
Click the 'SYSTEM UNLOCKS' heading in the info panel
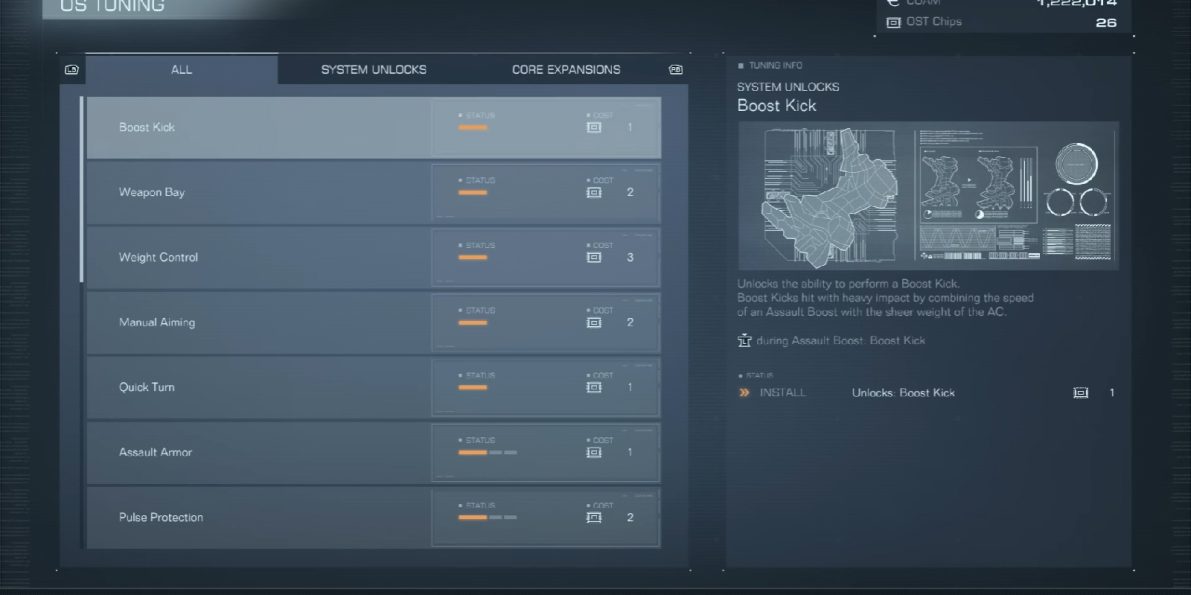point(788,87)
